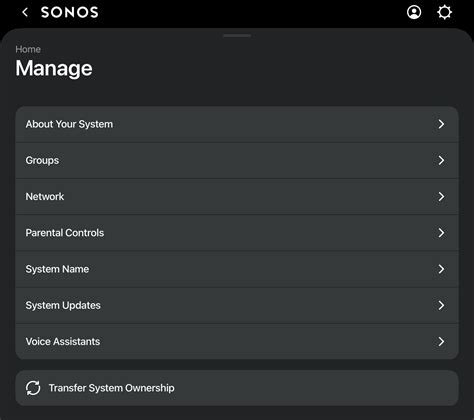Open the account profile icon
The height and width of the screenshot is (420, 474).
point(414,12)
